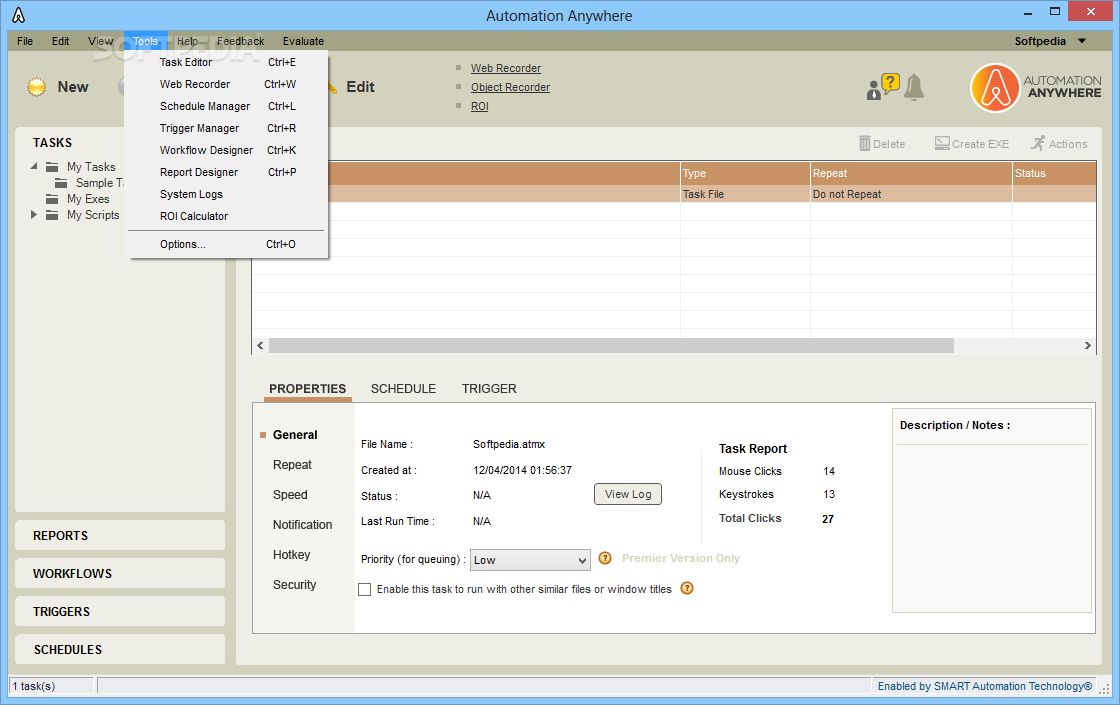Click the New task sun icon
The height and width of the screenshot is (705, 1120).
point(36,87)
